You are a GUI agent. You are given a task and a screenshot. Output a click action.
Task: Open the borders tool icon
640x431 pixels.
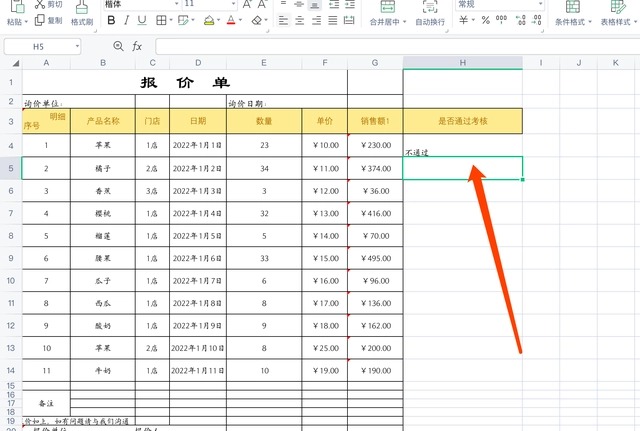(161, 20)
